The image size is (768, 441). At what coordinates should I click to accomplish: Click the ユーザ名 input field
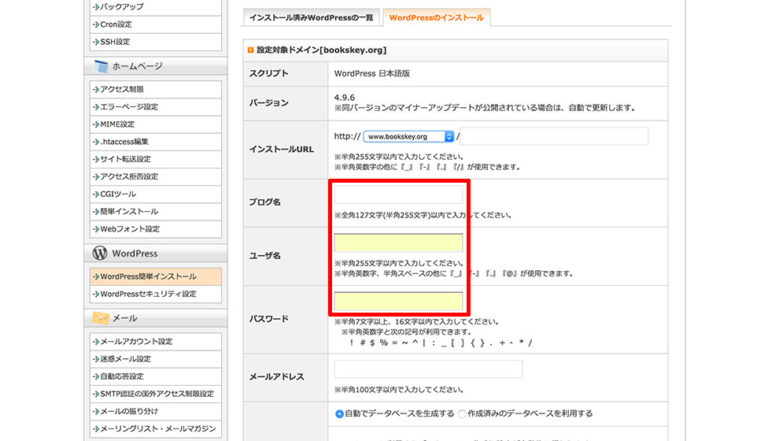[x=398, y=243]
